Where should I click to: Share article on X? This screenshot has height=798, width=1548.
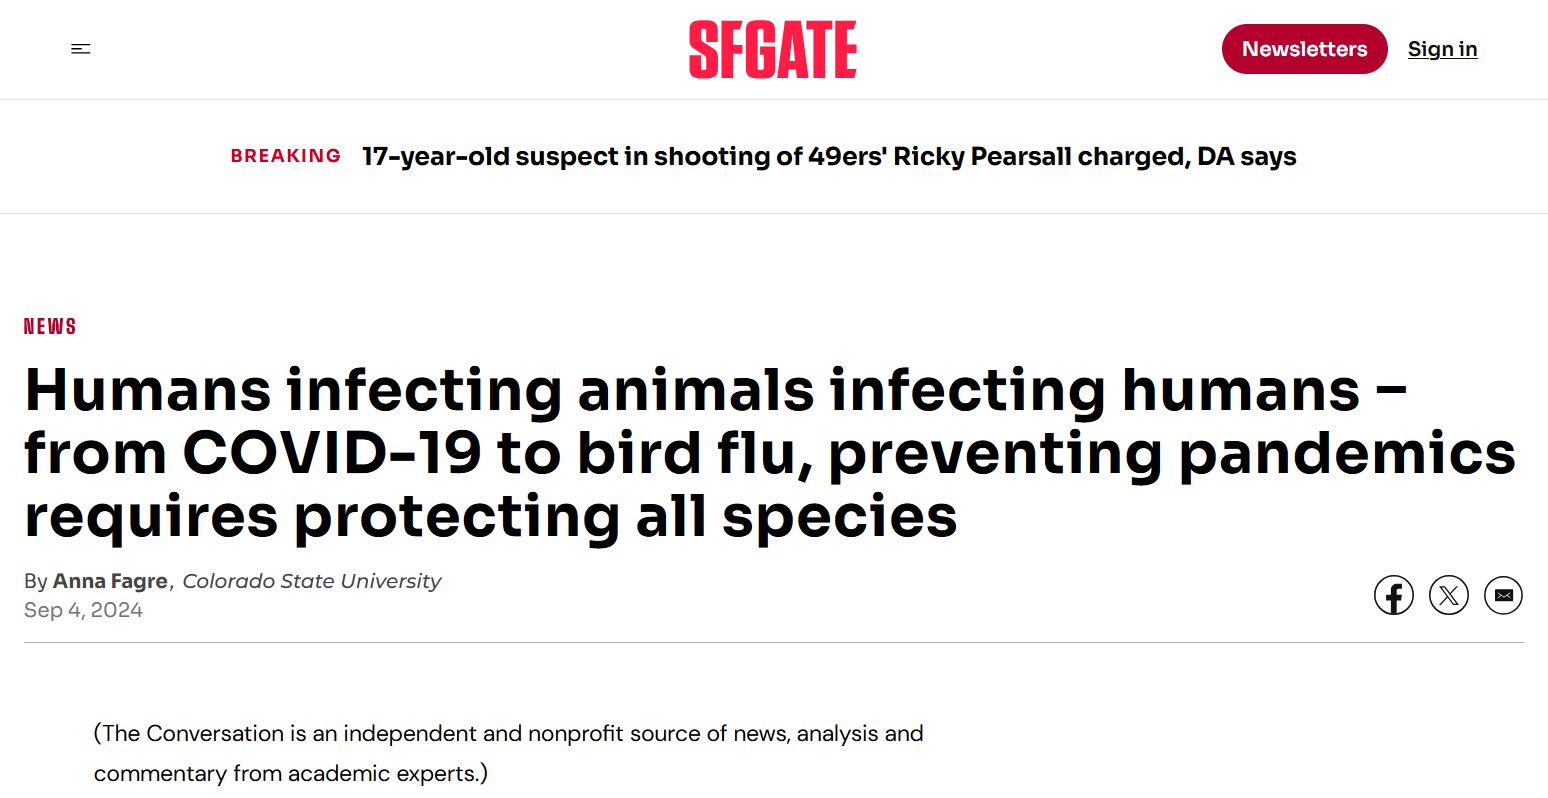[x=1448, y=596]
